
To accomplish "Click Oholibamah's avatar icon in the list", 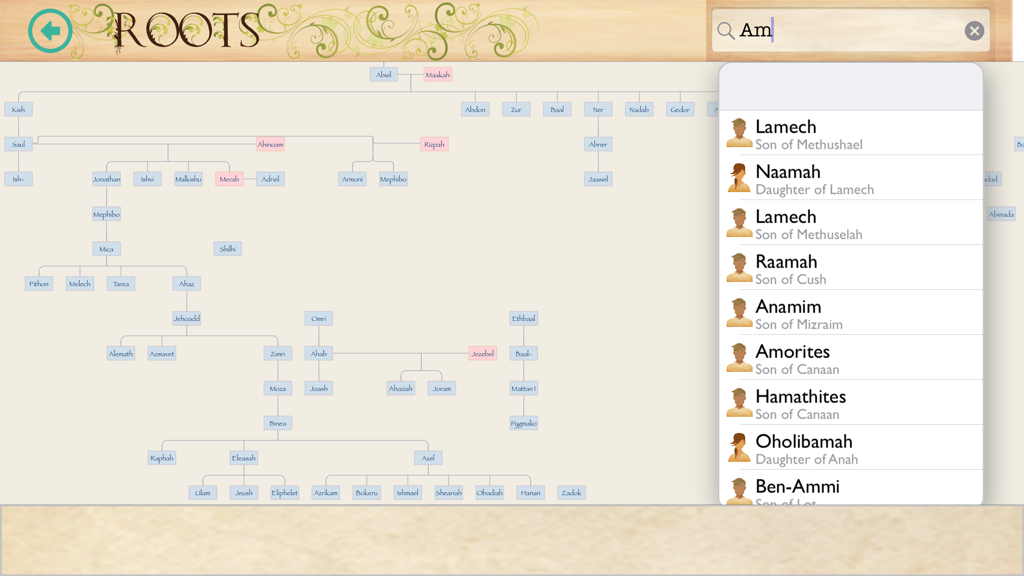I will coord(739,446).
